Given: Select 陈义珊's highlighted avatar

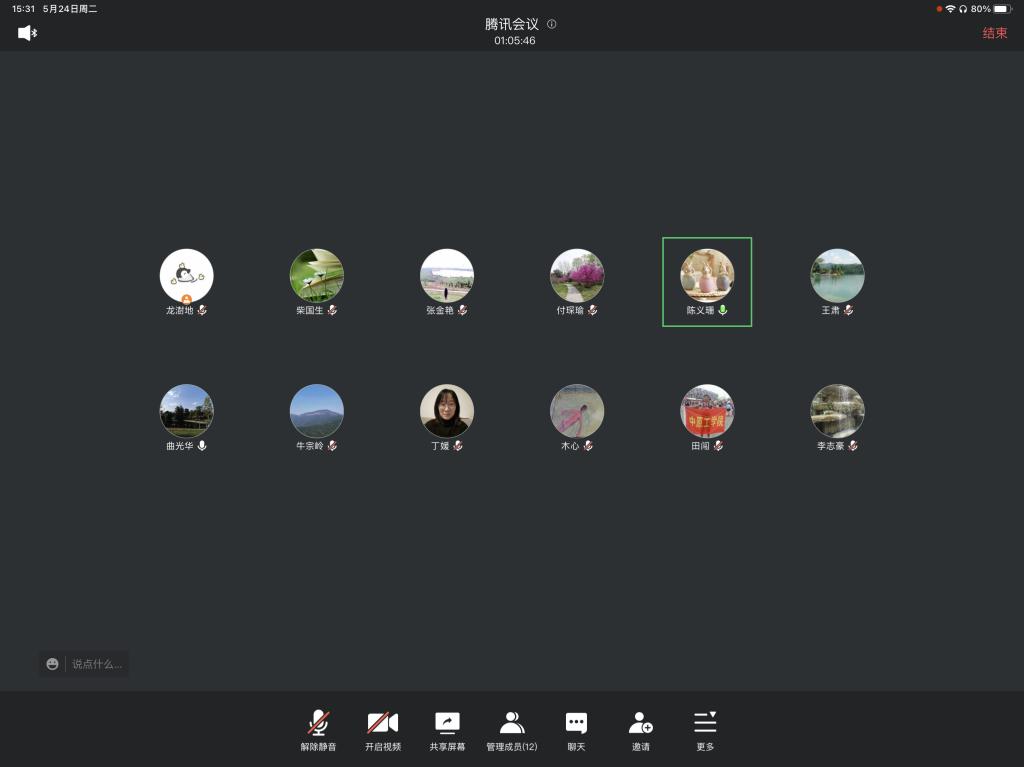Looking at the screenshot, I should pos(707,275).
